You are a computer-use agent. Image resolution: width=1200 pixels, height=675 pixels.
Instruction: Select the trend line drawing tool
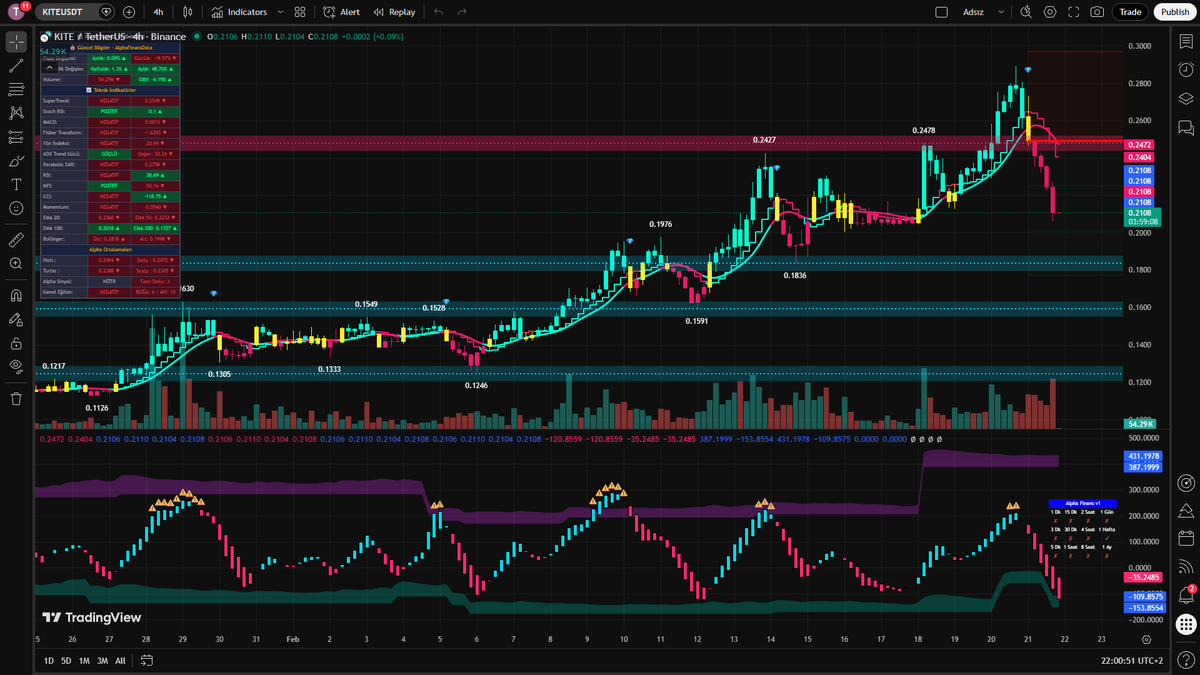[x=16, y=66]
